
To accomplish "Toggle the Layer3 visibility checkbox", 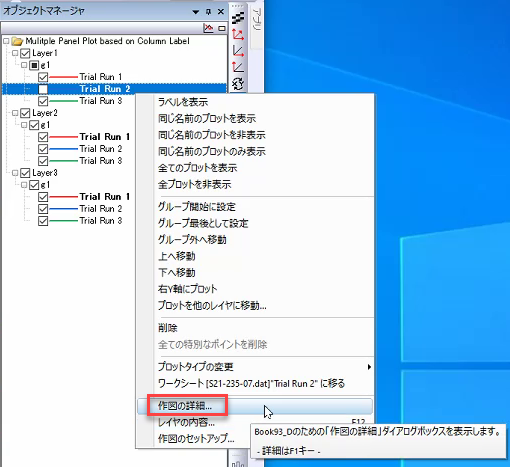I will pyautogui.click(x=25, y=173).
